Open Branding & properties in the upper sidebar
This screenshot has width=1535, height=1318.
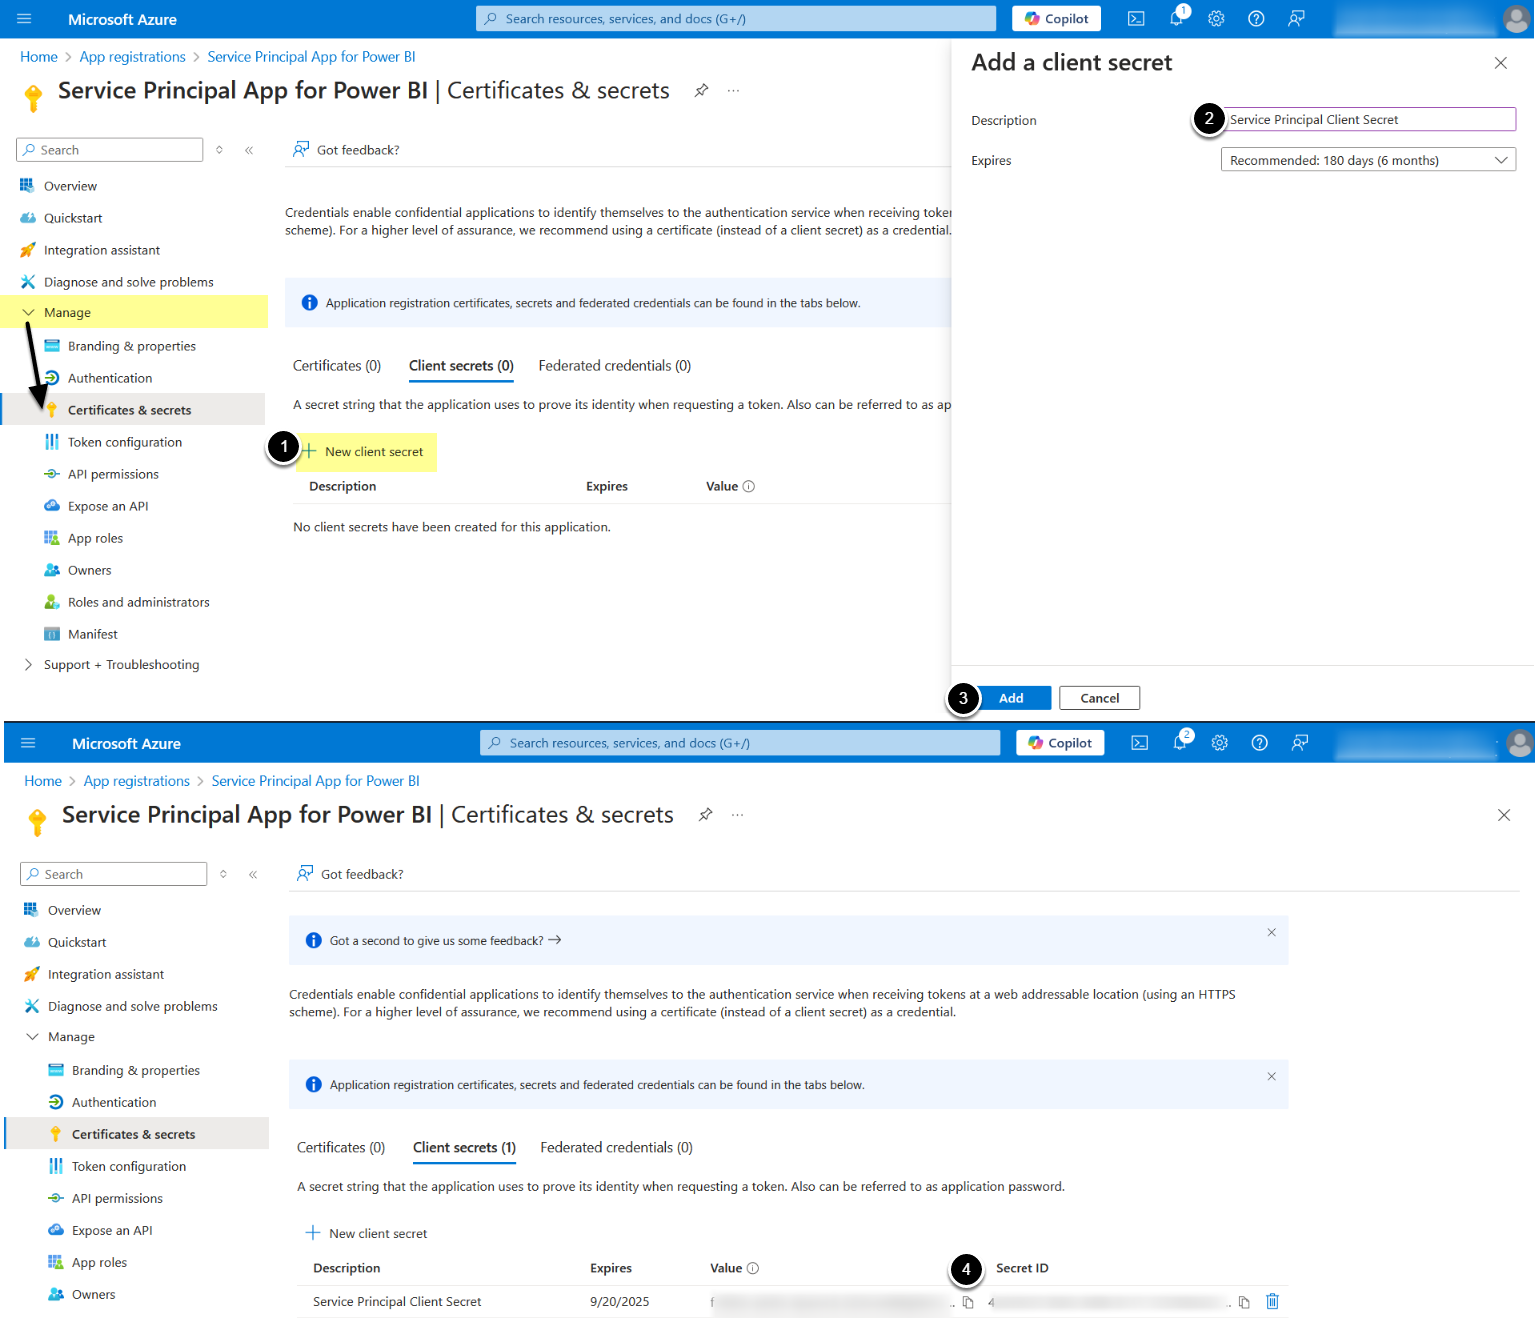(x=133, y=346)
